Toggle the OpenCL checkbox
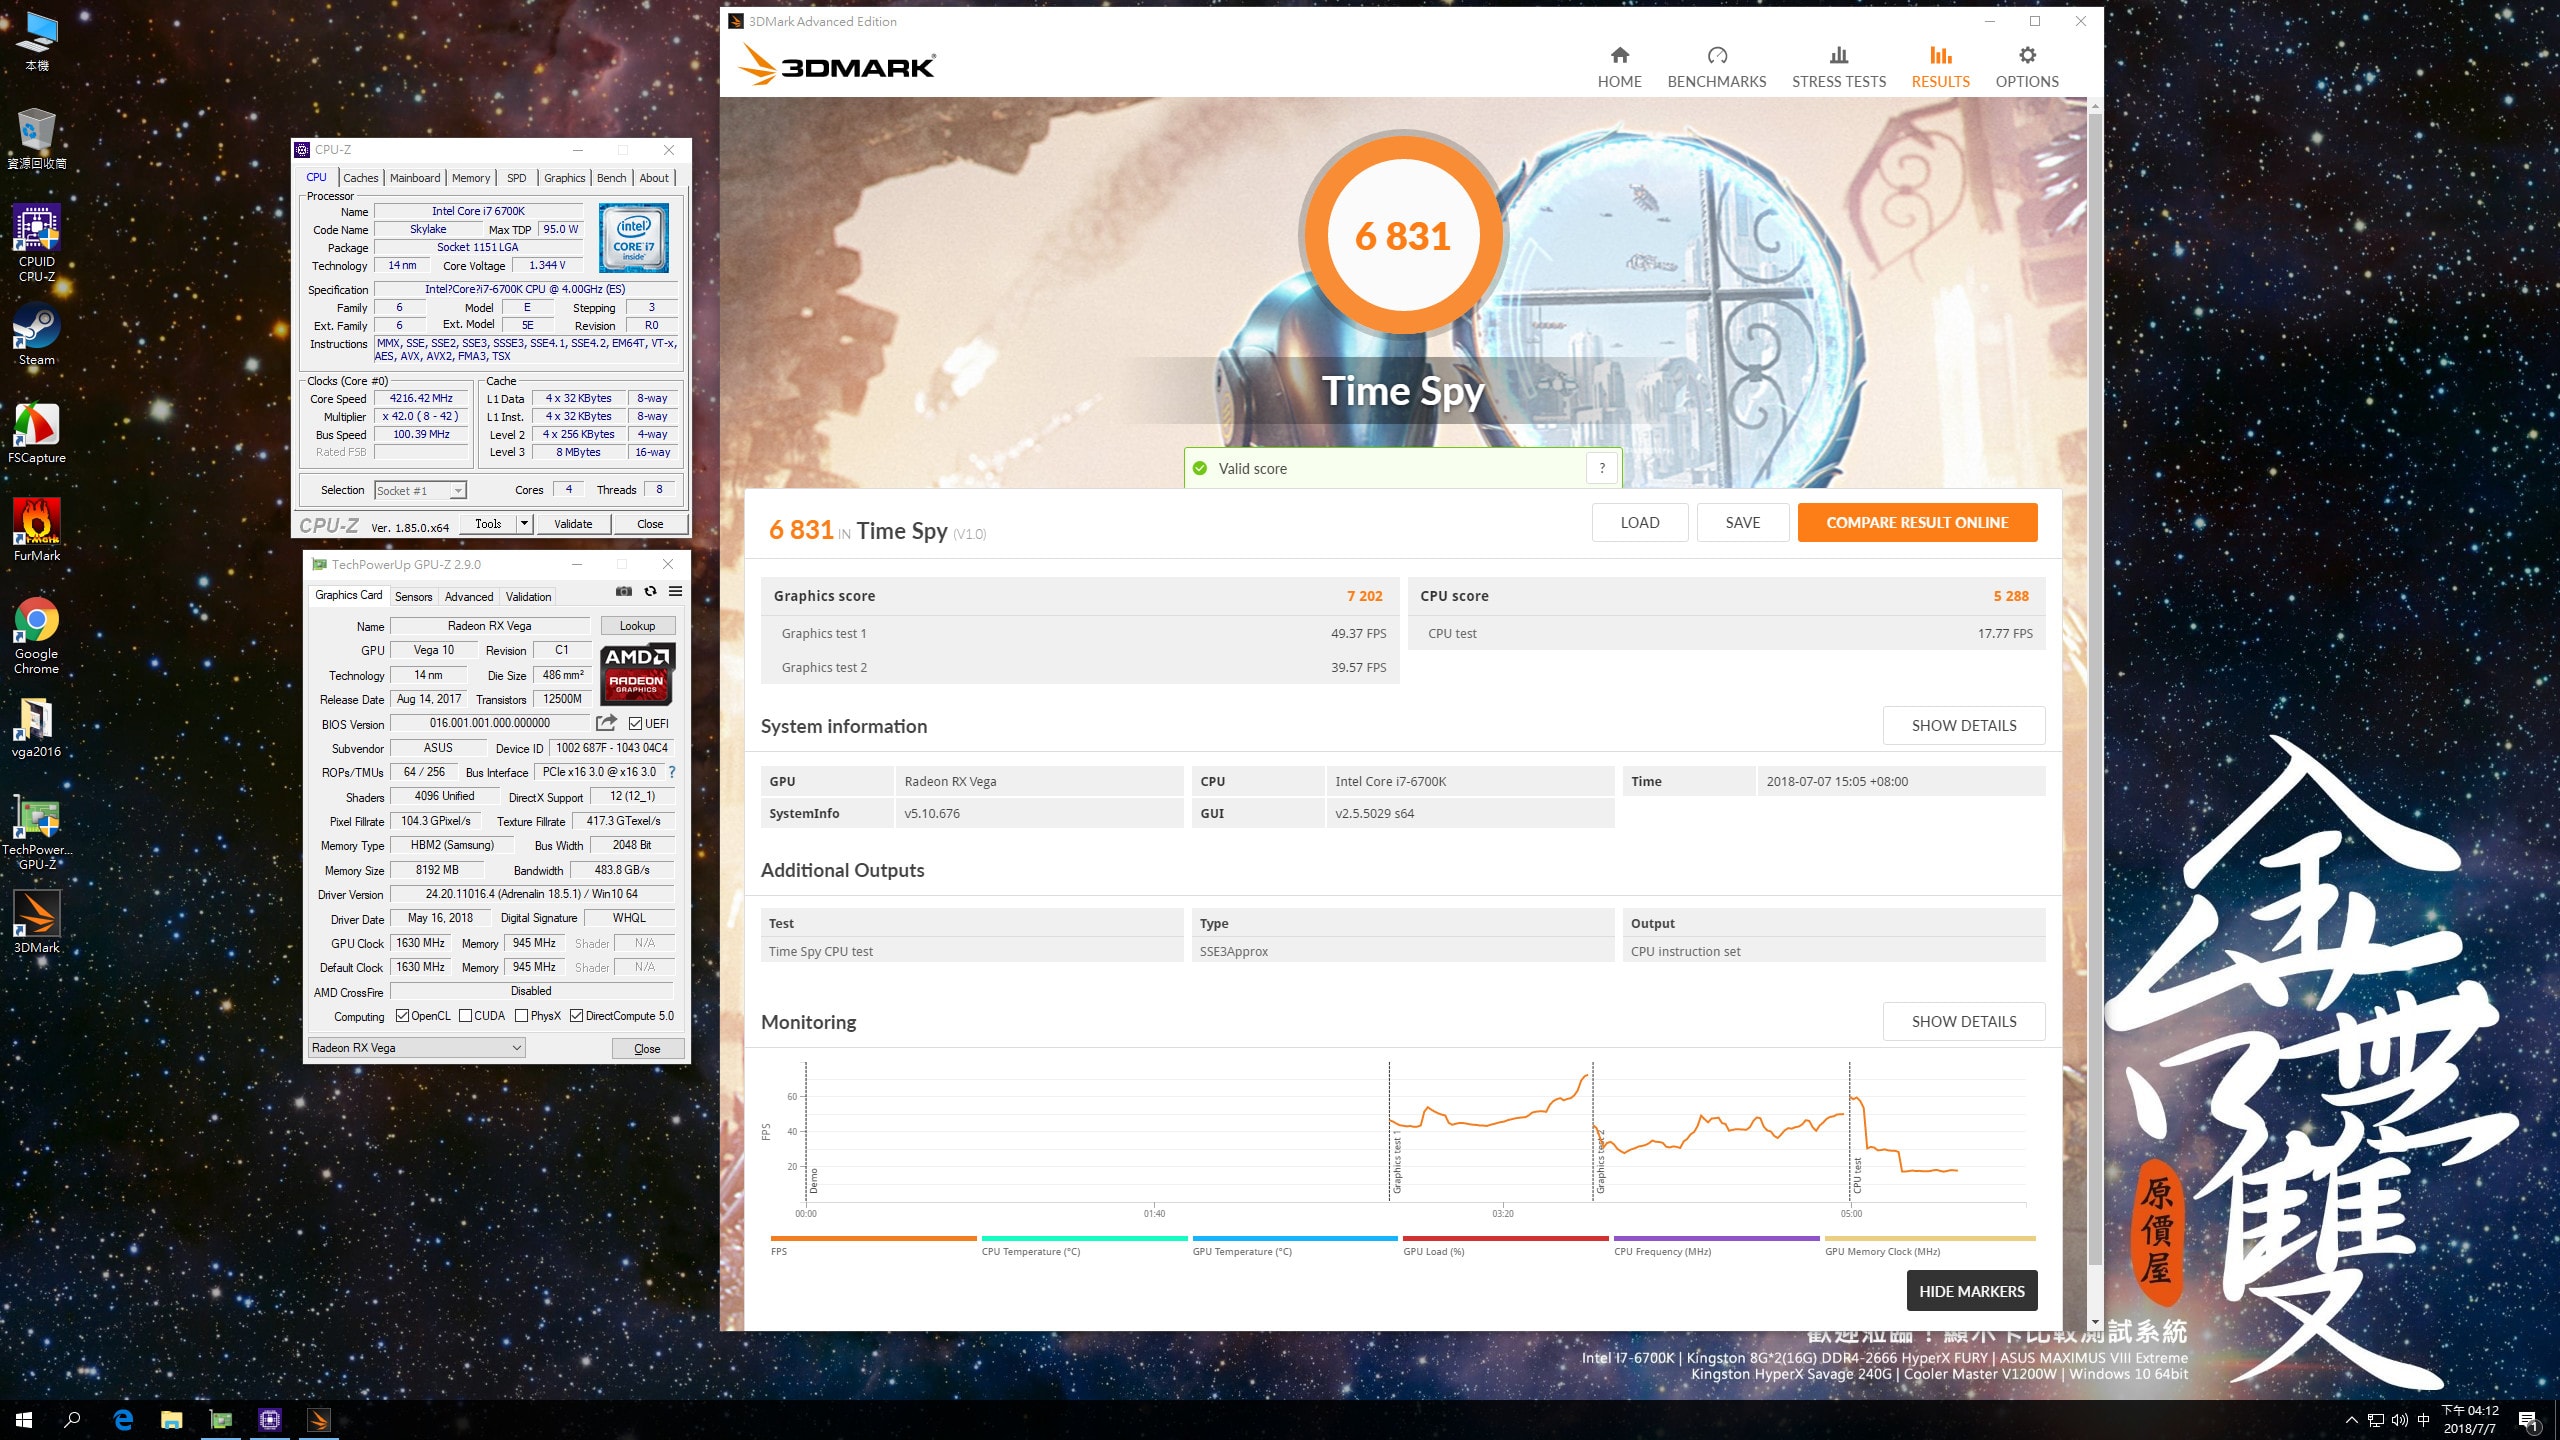This screenshot has width=2560, height=1440. (x=402, y=1016)
